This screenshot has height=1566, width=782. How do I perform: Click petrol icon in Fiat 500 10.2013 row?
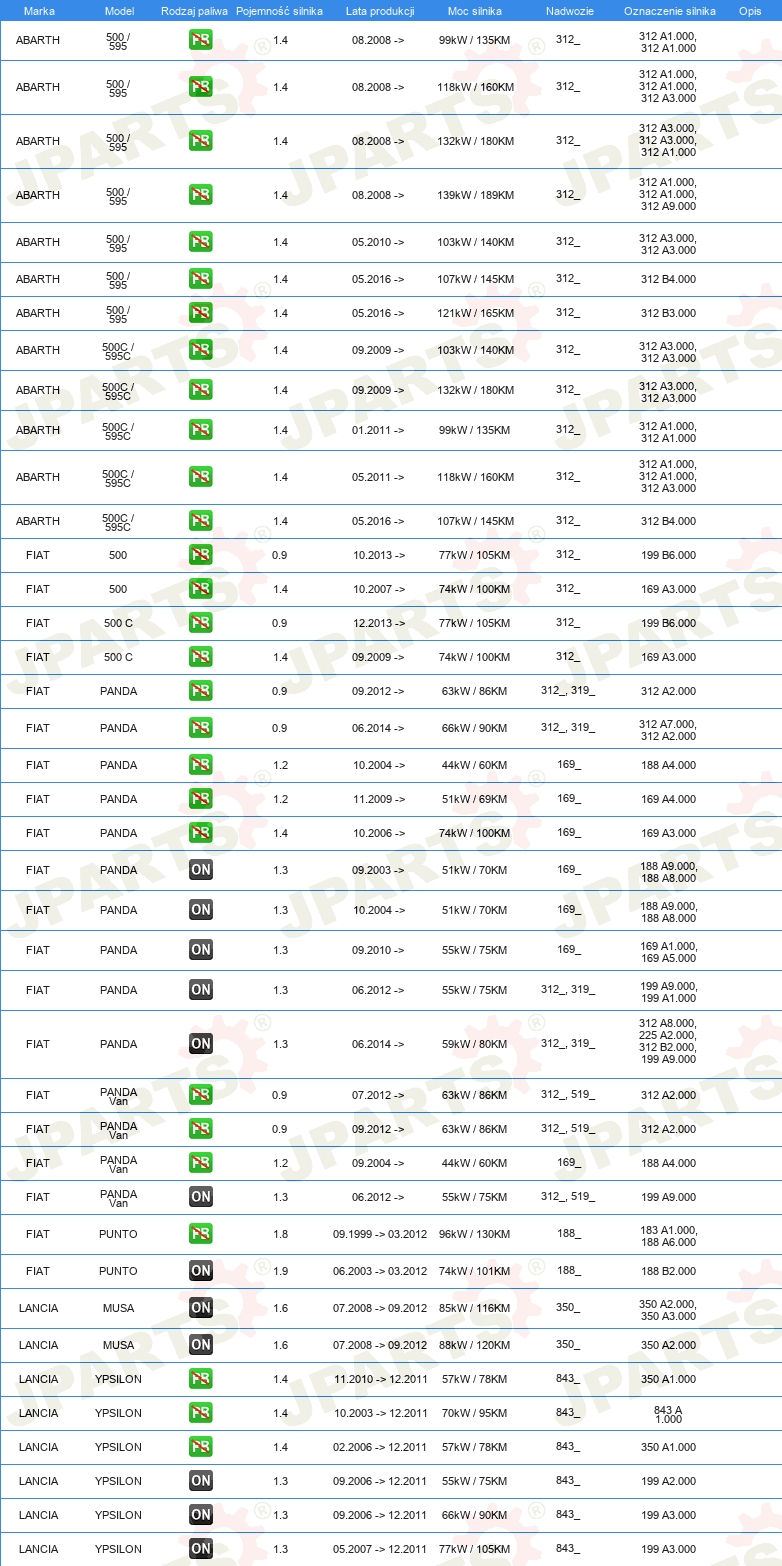click(201, 555)
